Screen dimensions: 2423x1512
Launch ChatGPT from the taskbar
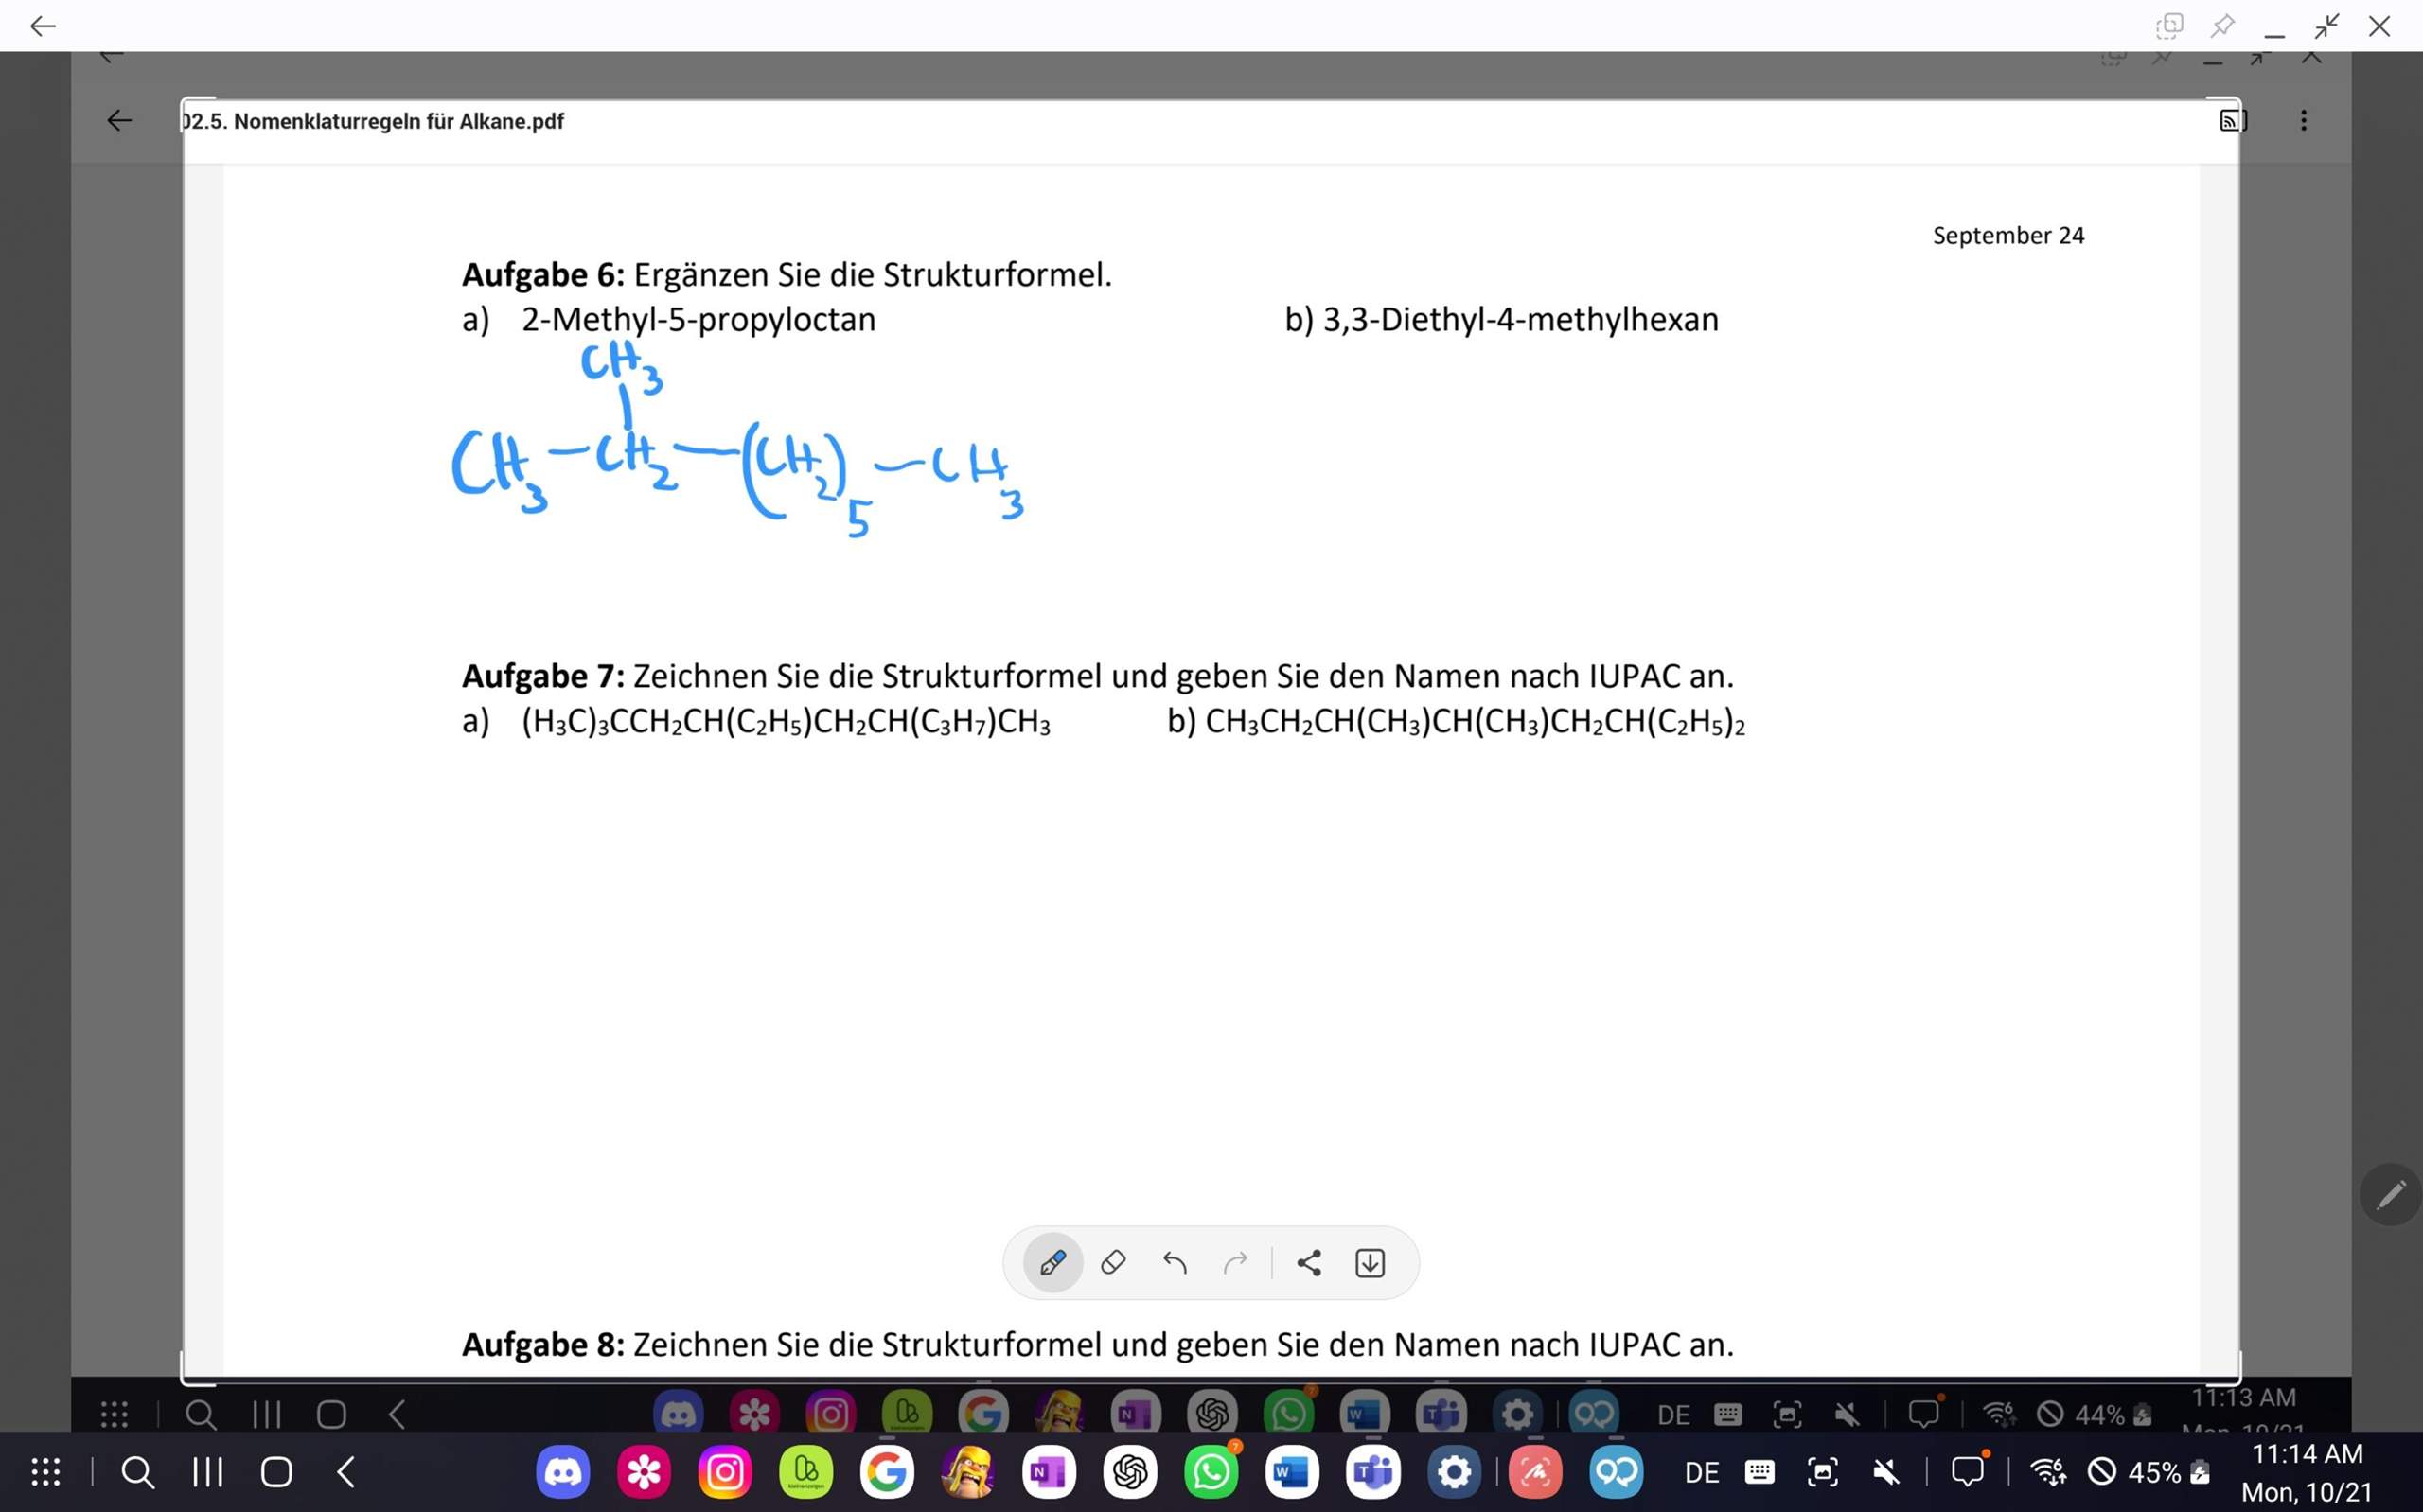point(1130,1471)
